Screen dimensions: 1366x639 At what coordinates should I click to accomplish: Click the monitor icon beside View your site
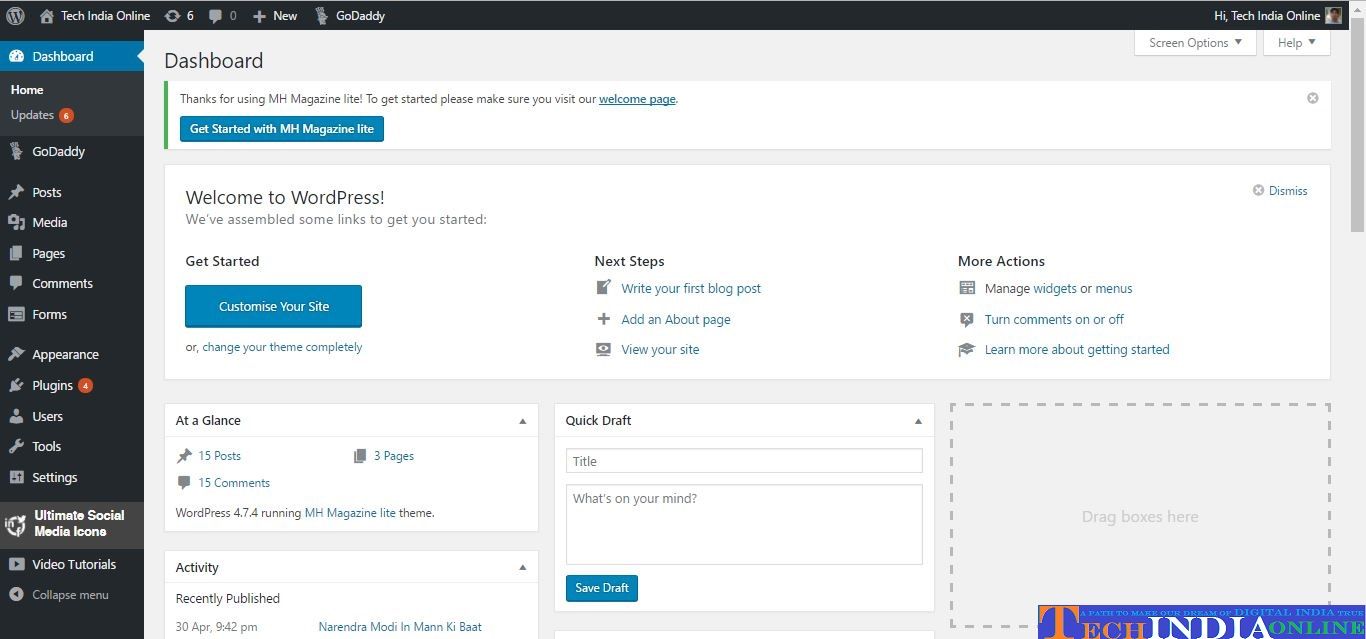603,349
